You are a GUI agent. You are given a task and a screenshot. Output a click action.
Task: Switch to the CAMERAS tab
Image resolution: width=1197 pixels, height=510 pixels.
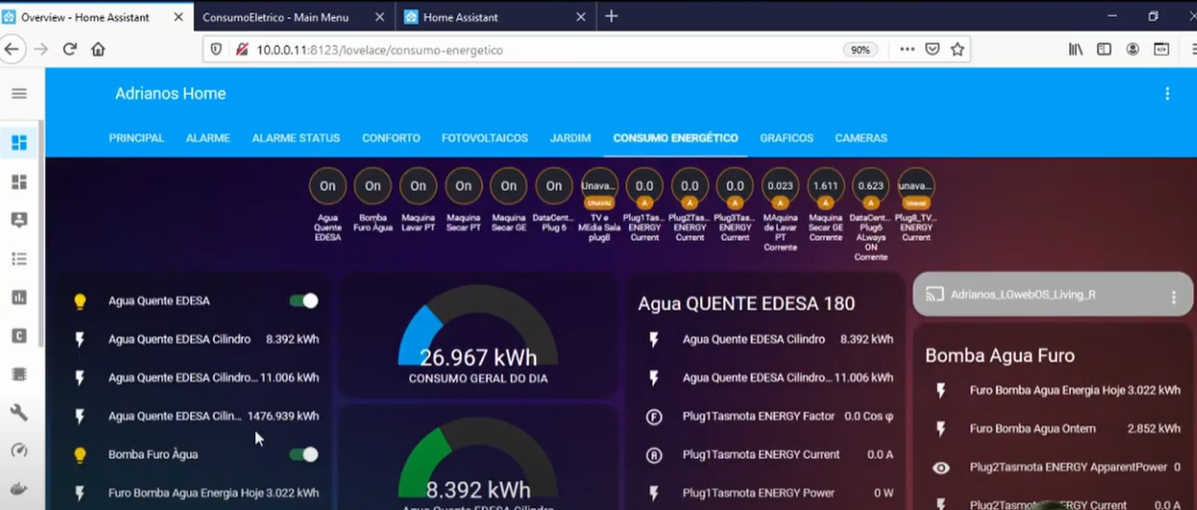(861, 138)
